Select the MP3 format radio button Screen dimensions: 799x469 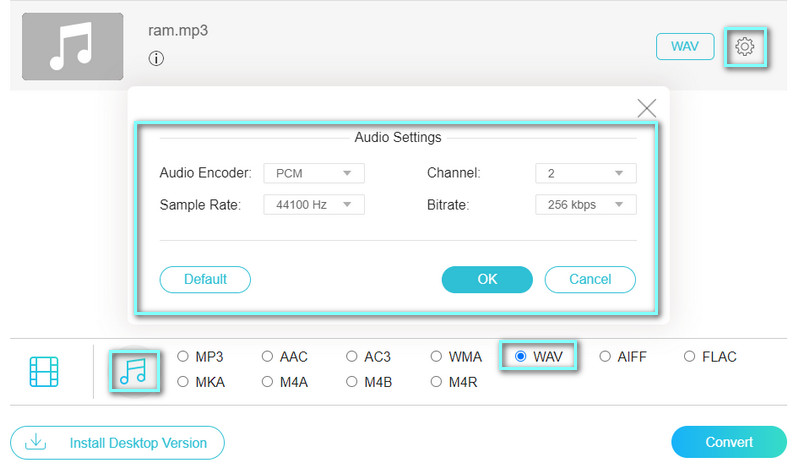coord(183,356)
